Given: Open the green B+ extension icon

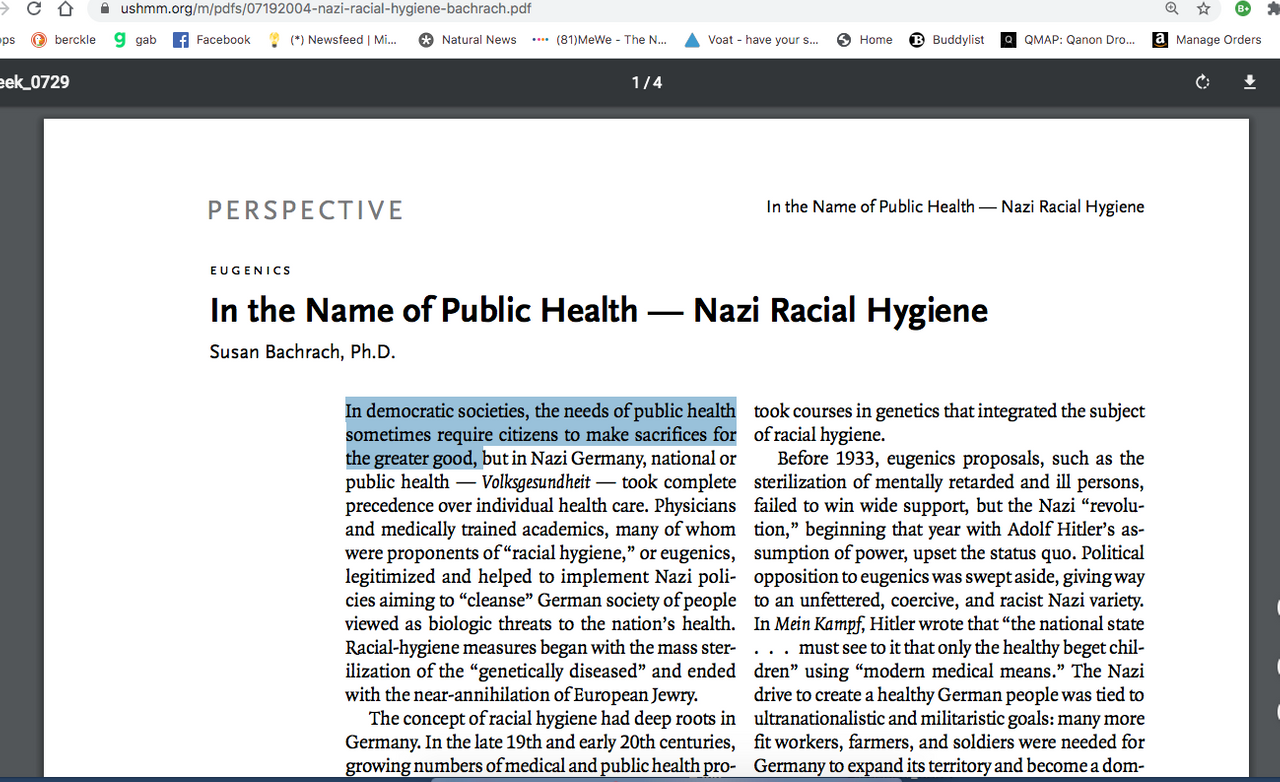Looking at the screenshot, I should (x=1243, y=9).
